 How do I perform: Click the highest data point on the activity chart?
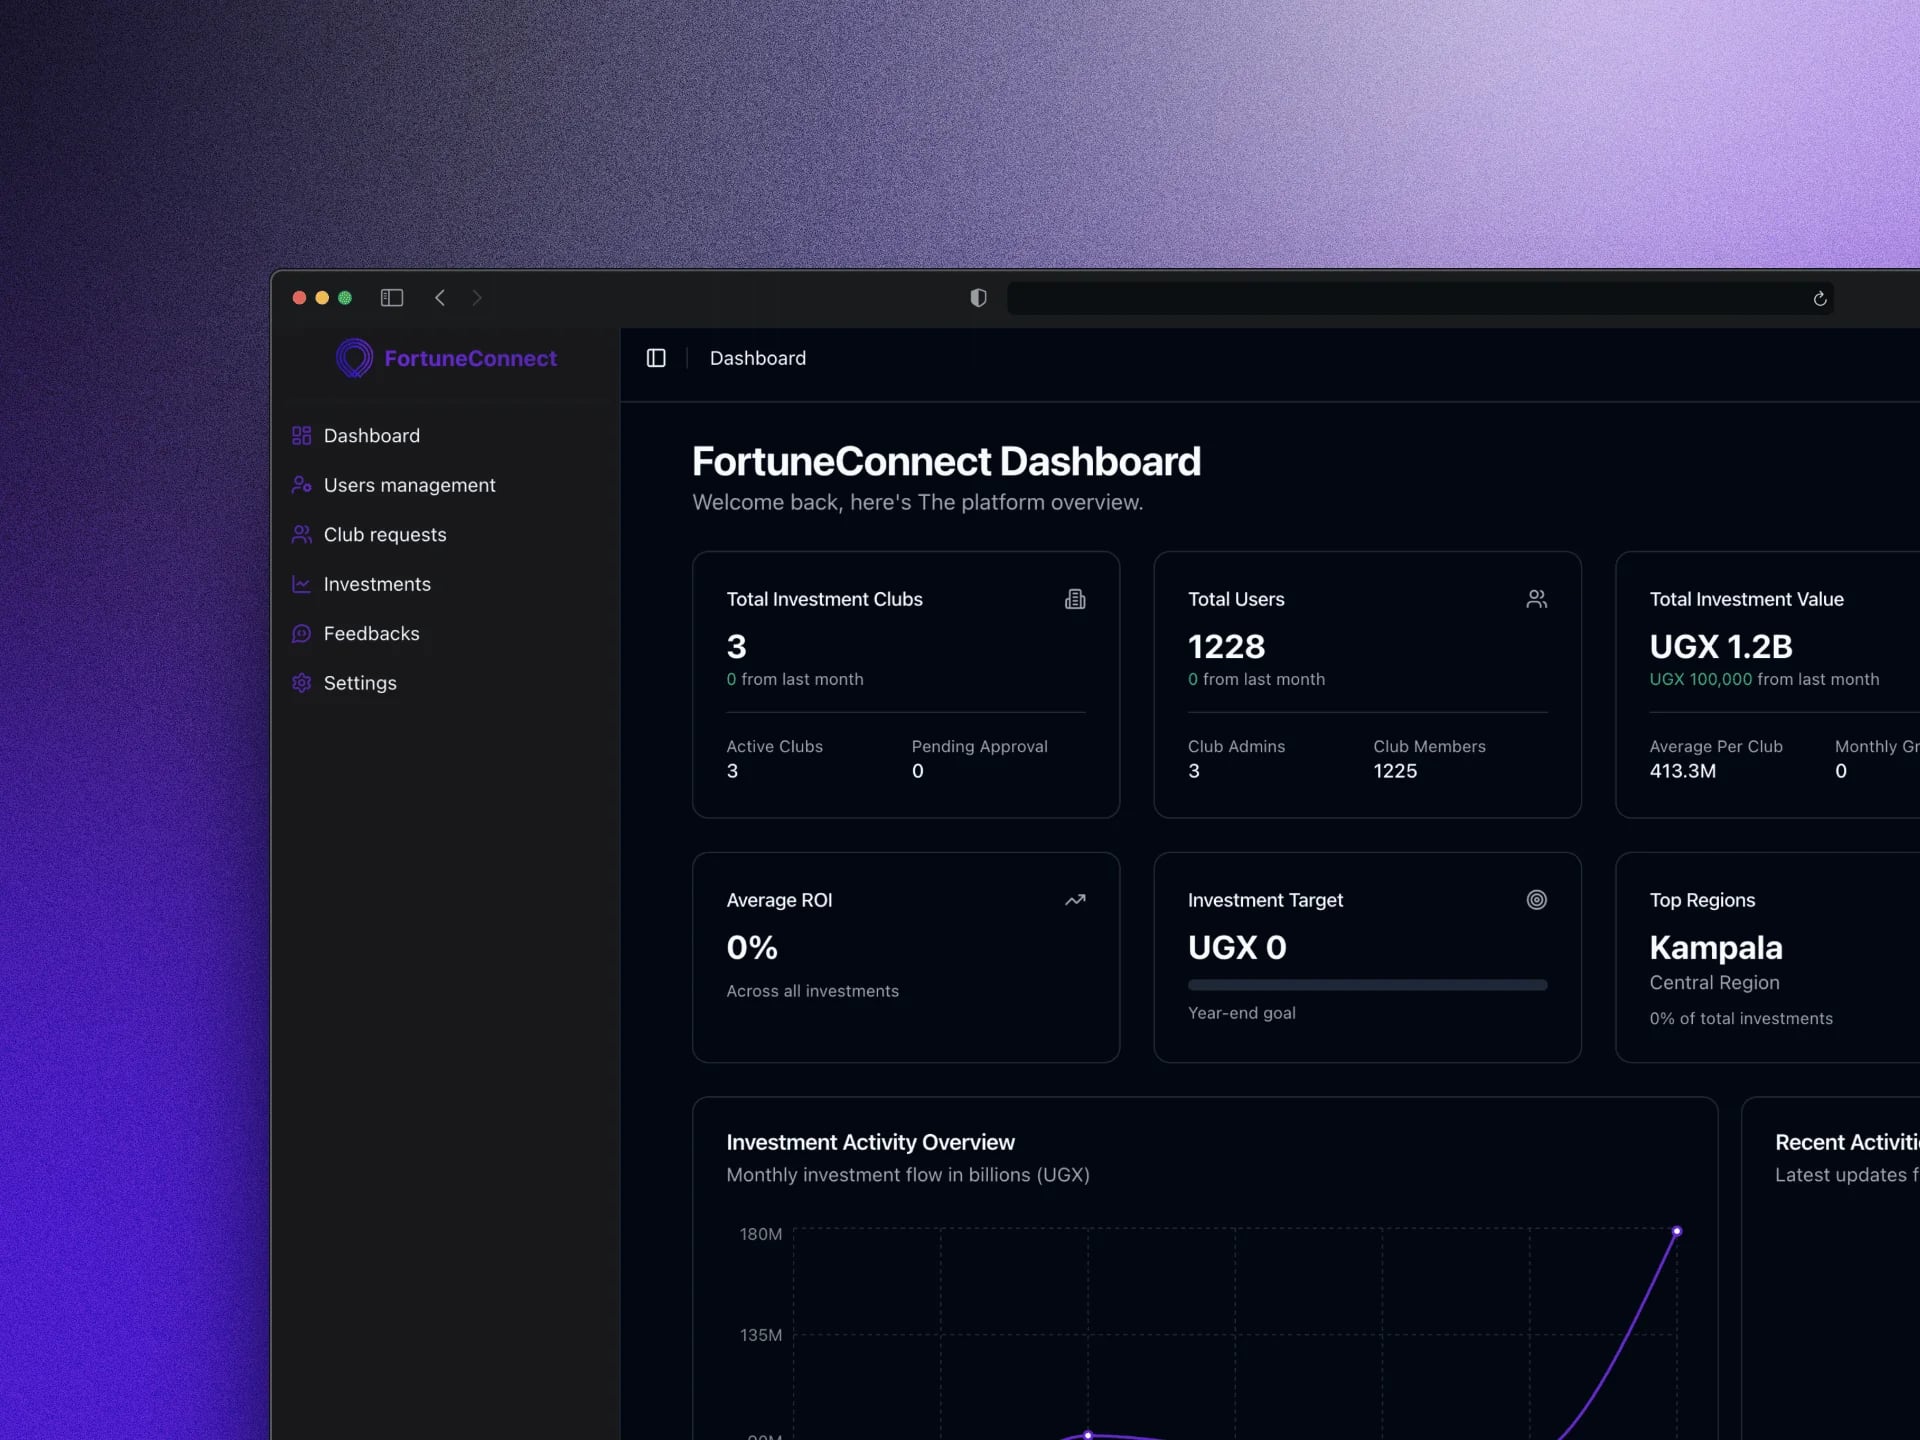1676,1231
